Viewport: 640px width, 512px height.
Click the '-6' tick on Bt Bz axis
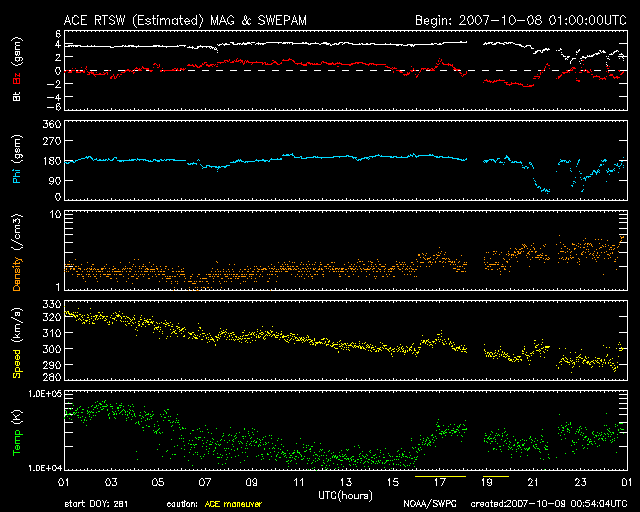click(55, 107)
